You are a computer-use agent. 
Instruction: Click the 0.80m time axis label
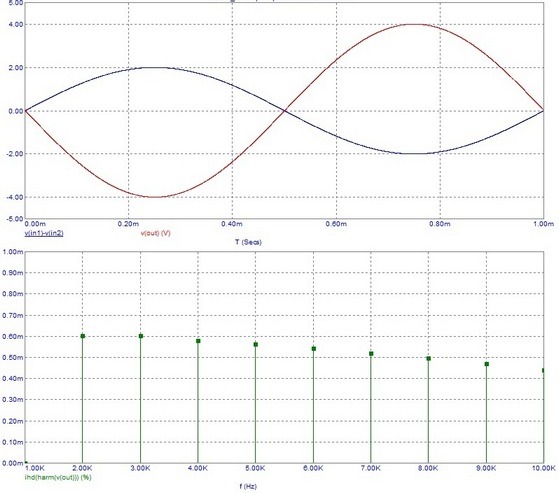click(x=440, y=224)
